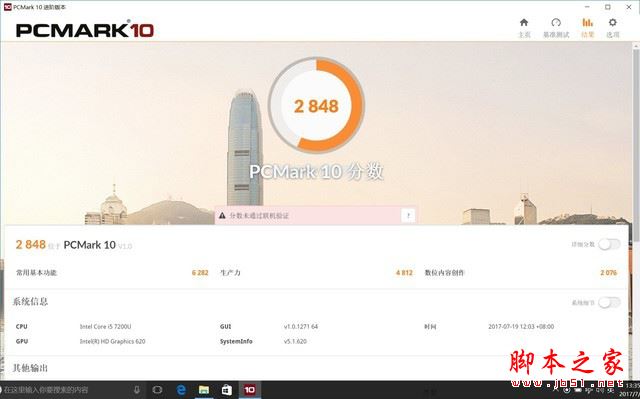
Task: Click the timestamp 2017-07-19 12:03 +08:00
Action: click(x=521, y=326)
